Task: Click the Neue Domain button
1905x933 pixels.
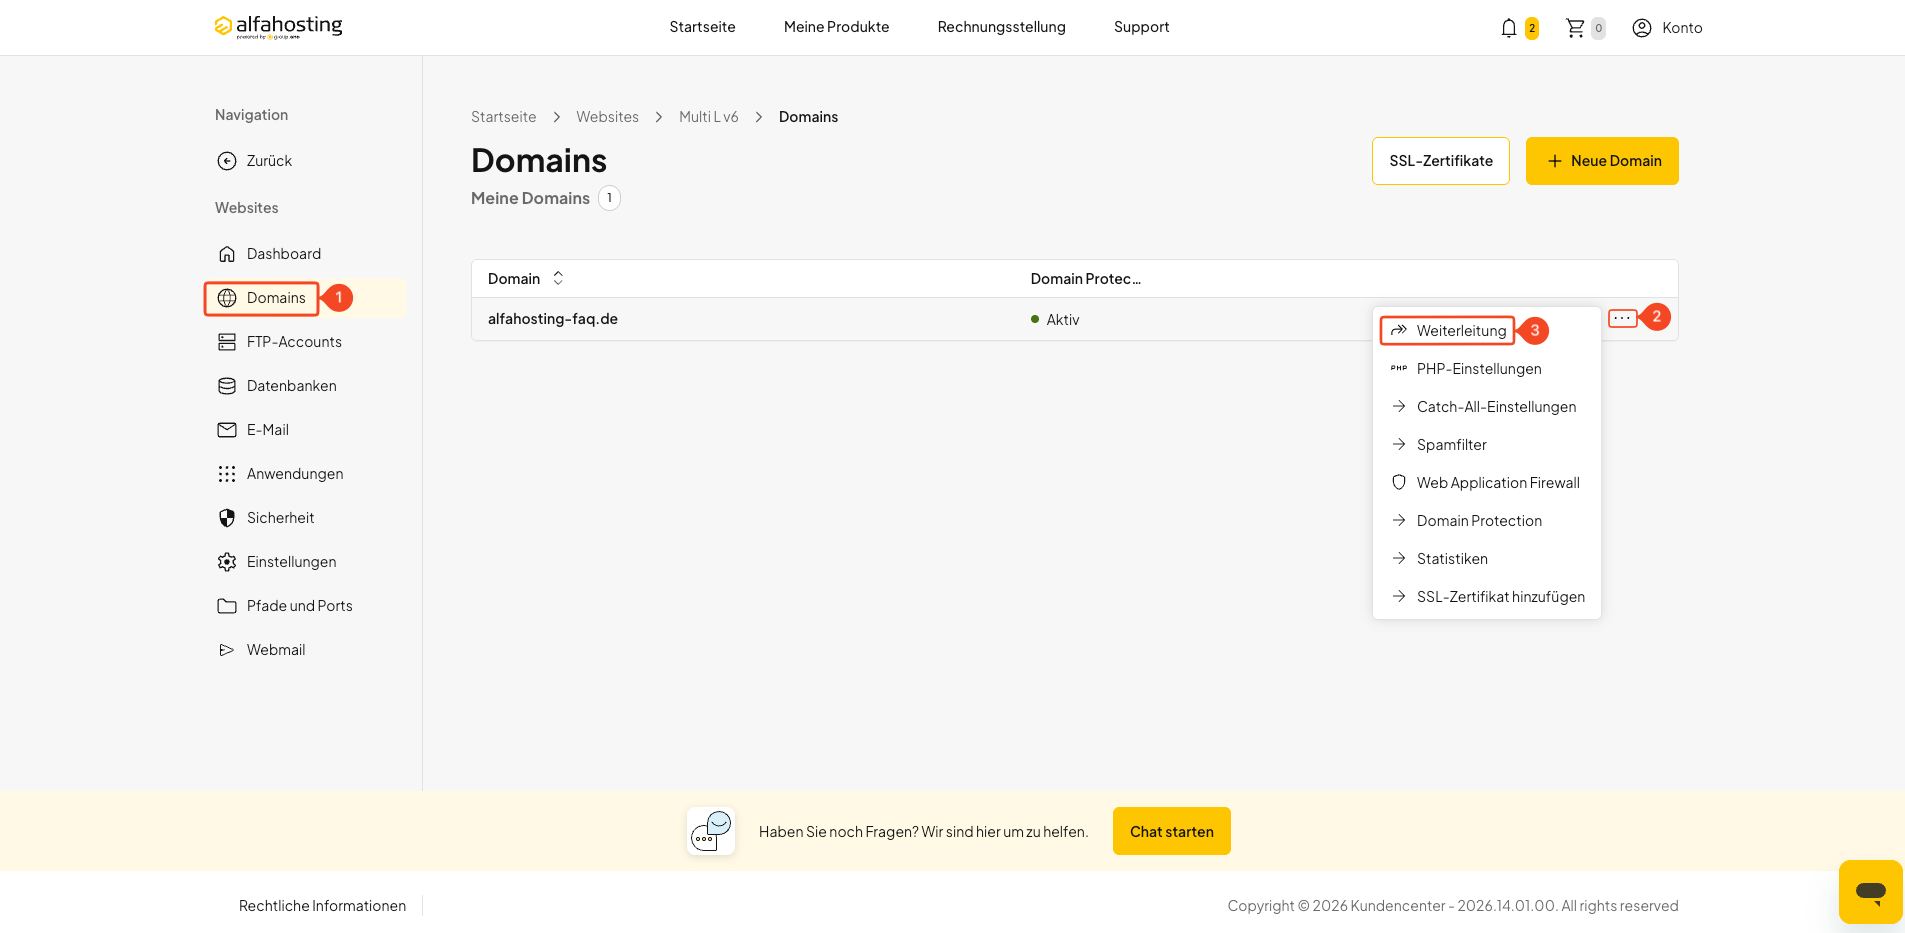Action: pyautogui.click(x=1602, y=161)
